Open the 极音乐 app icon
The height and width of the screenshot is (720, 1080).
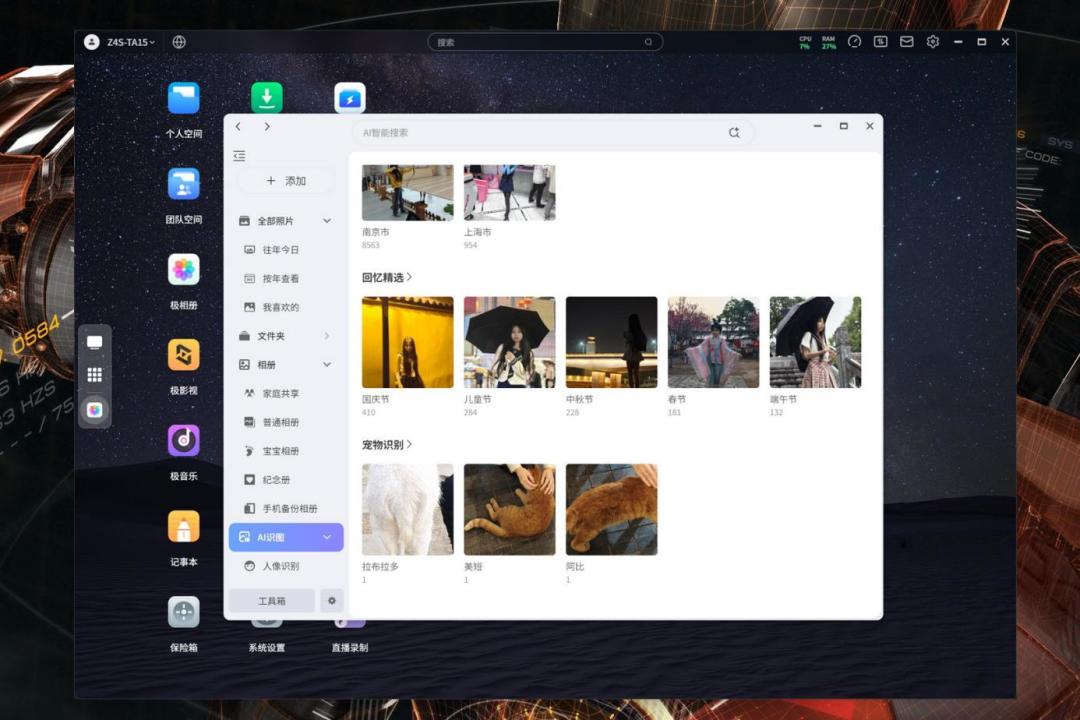click(184, 441)
